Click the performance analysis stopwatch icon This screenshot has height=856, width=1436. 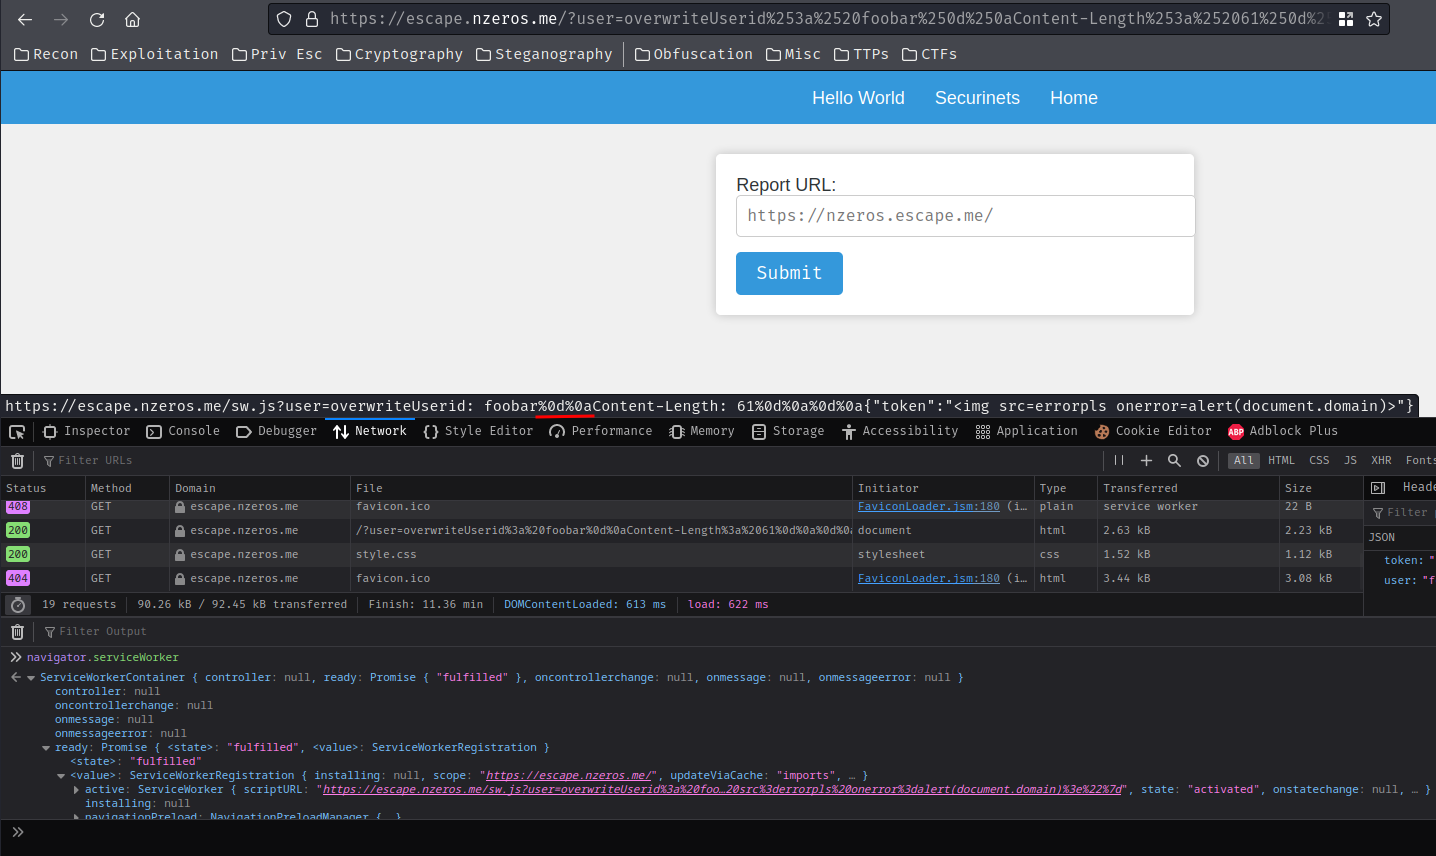click(x=18, y=605)
